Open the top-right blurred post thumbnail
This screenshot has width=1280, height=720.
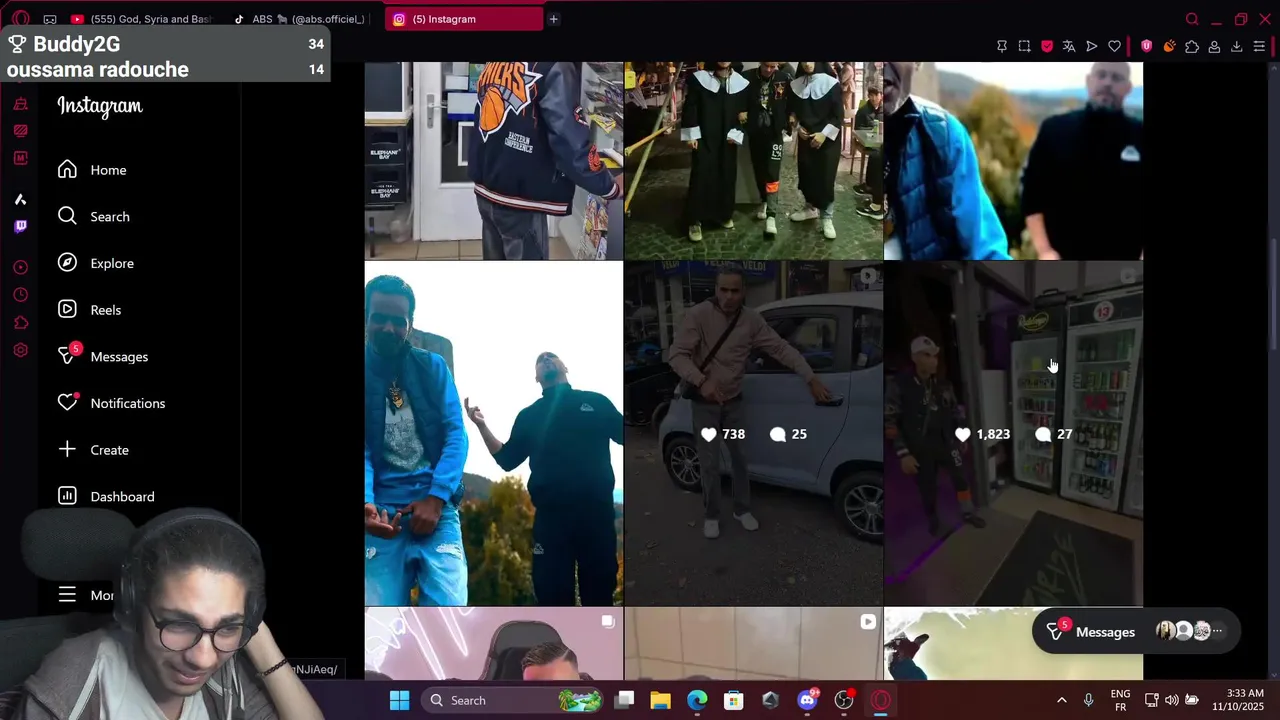click(1014, 160)
